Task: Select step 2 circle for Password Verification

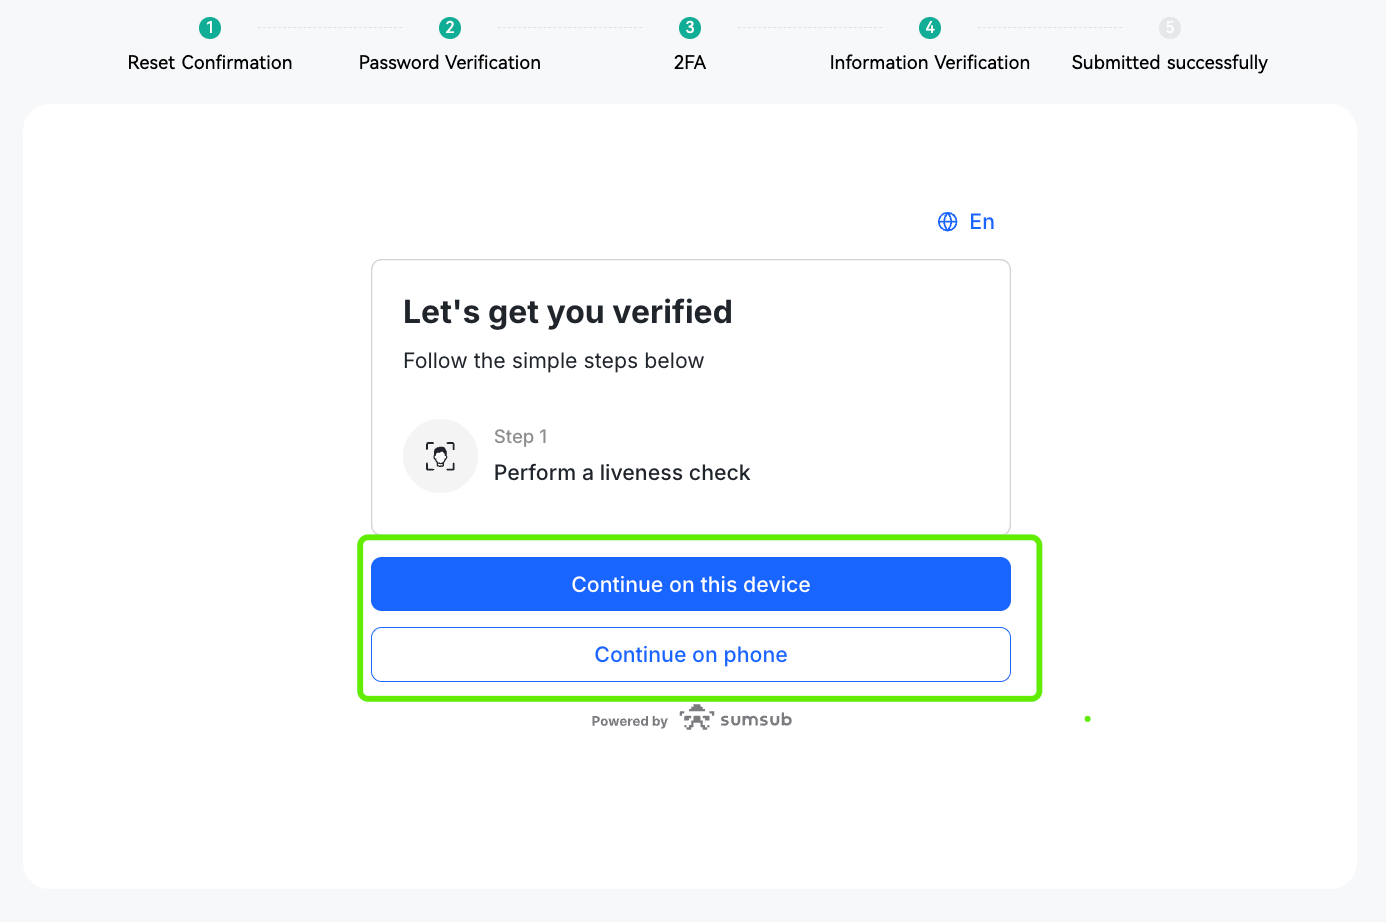Action: 450,28
